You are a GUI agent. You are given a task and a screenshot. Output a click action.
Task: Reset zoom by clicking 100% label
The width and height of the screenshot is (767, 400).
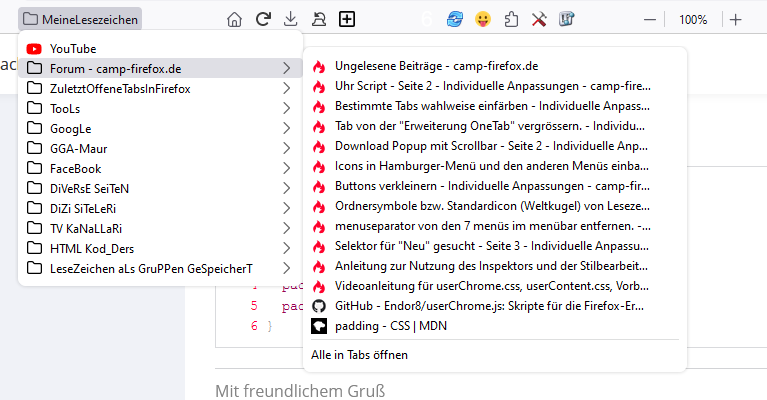(x=693, y=19)
